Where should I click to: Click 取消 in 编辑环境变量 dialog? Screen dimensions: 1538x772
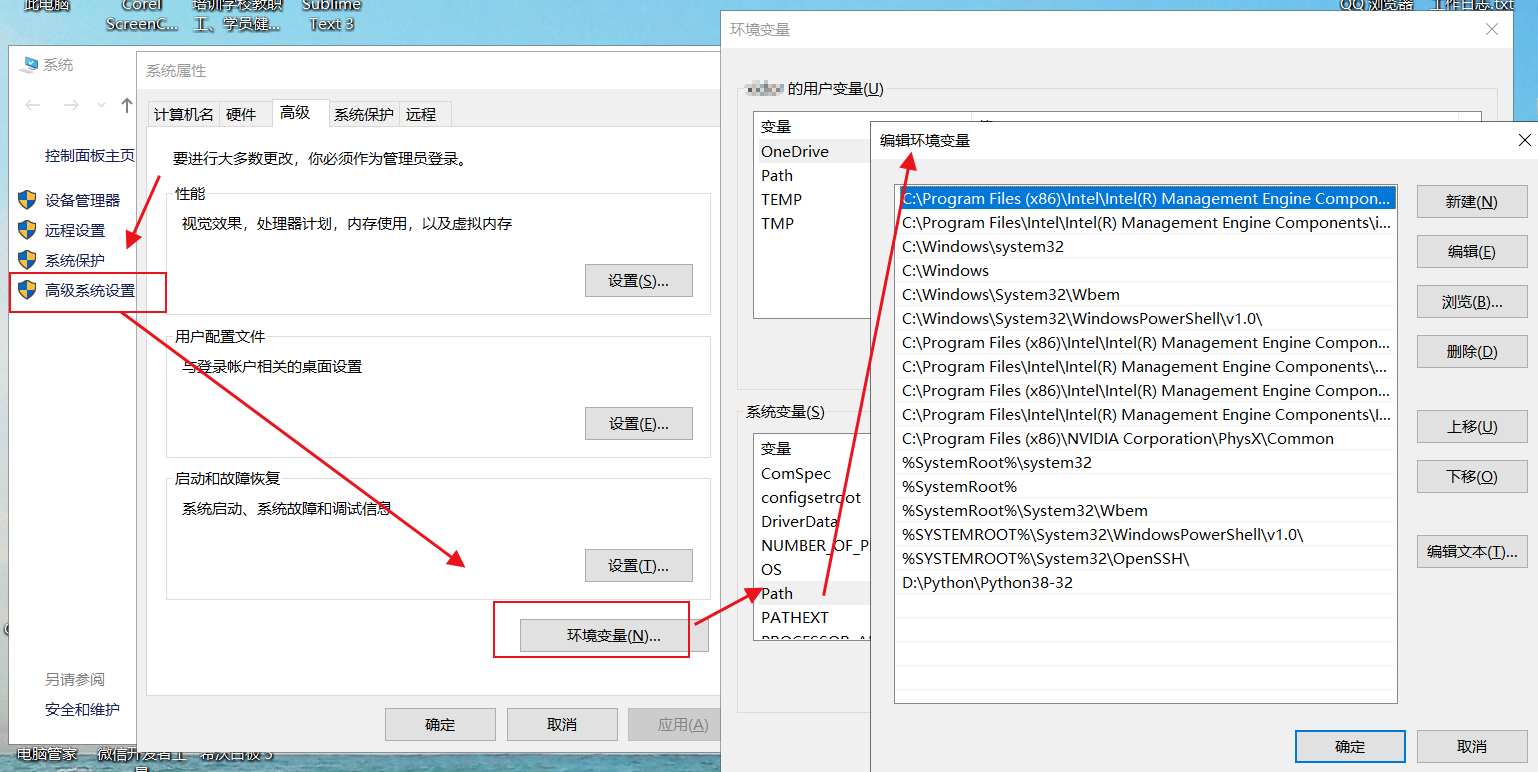coord(1472,746)
